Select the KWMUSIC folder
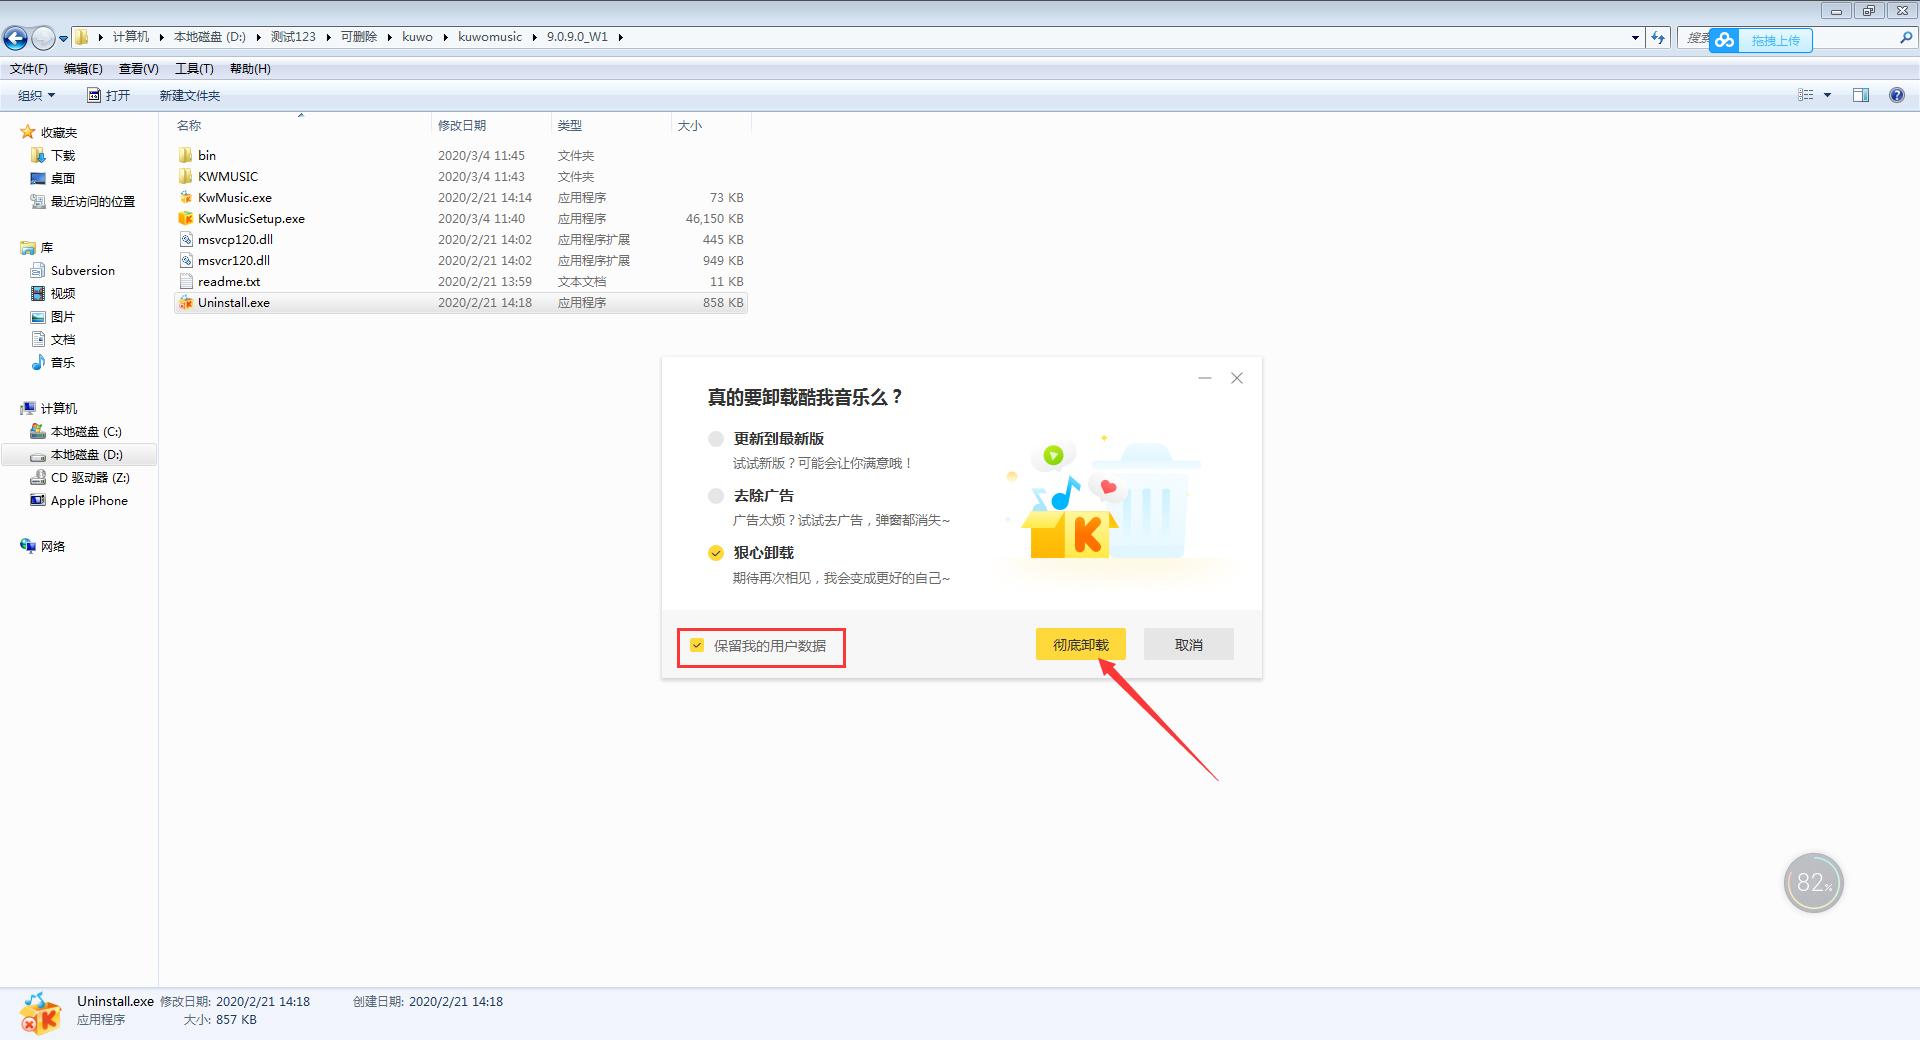1920x1040 pixels. click(461, 176)
